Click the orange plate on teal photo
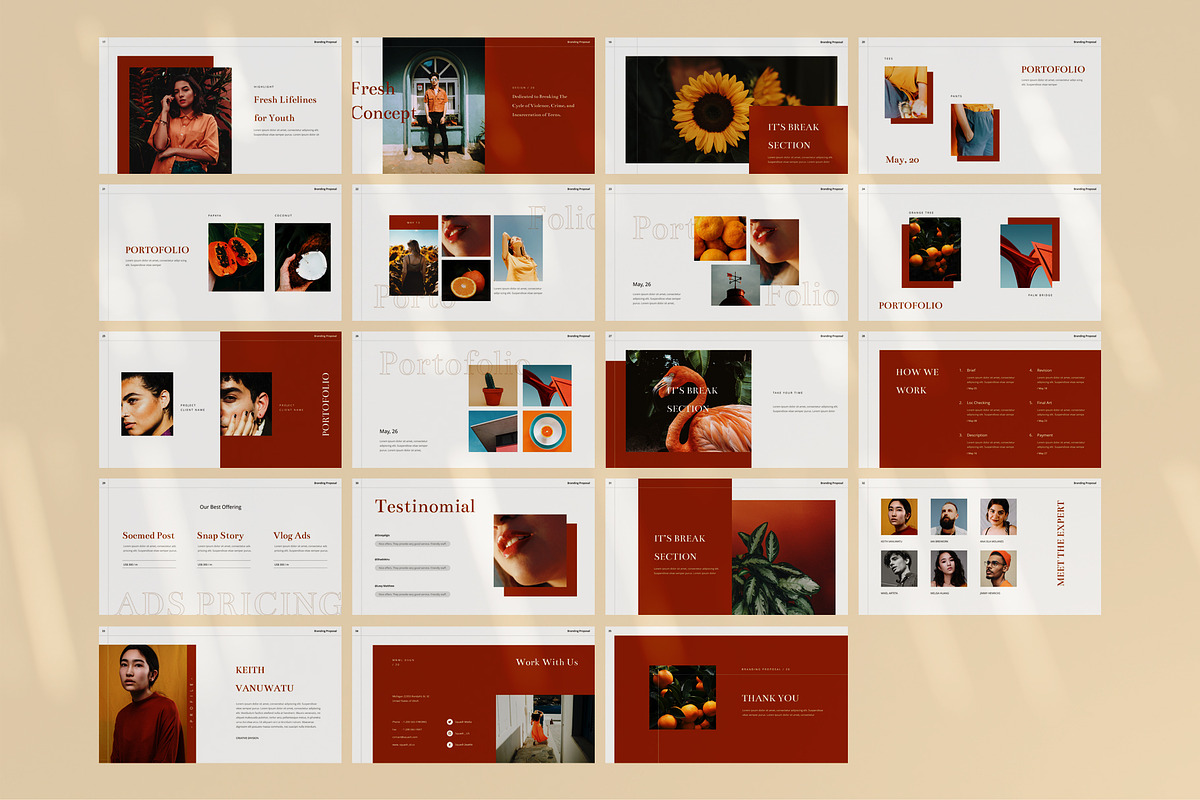The width and height of the screenshot is (1200, 800). point(547,431)
